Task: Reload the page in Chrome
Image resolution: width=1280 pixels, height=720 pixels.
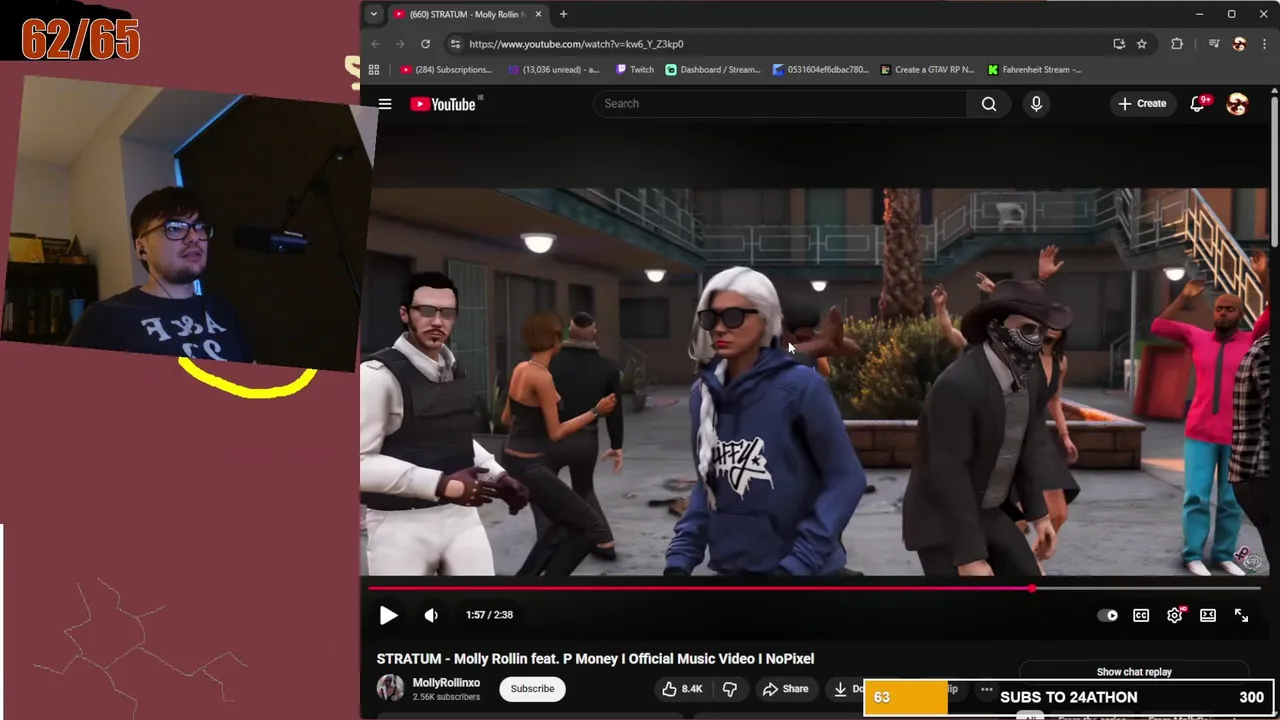Action: click(425, 44)
